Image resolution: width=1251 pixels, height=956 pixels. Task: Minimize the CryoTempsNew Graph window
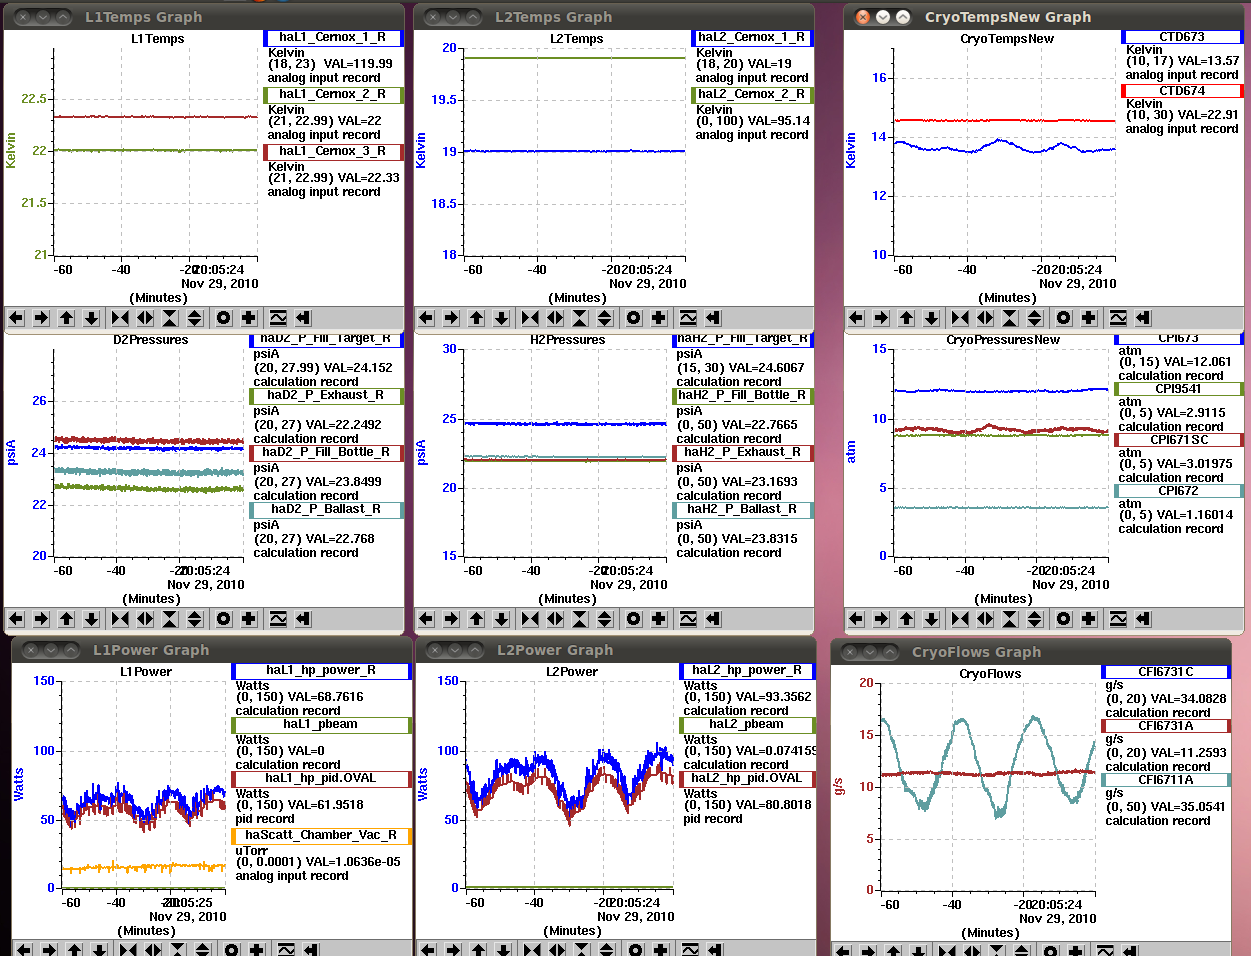883,17
